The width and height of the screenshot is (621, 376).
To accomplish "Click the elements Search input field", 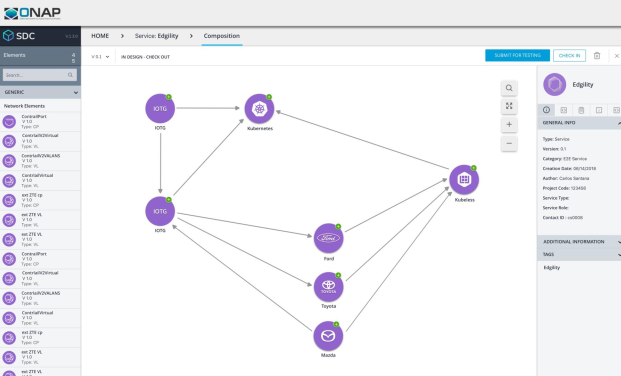I will (x=40, y=75).
